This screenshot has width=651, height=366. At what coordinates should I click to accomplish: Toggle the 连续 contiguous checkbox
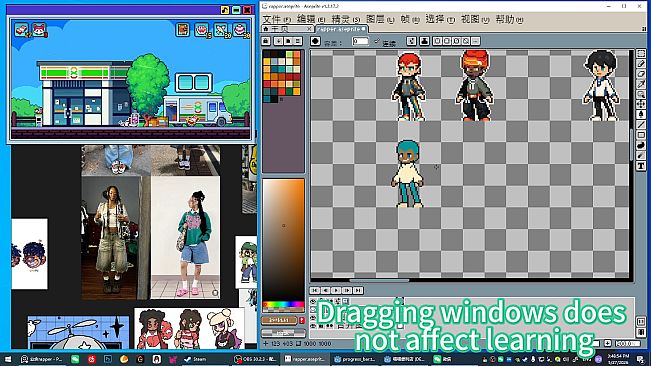377,41
